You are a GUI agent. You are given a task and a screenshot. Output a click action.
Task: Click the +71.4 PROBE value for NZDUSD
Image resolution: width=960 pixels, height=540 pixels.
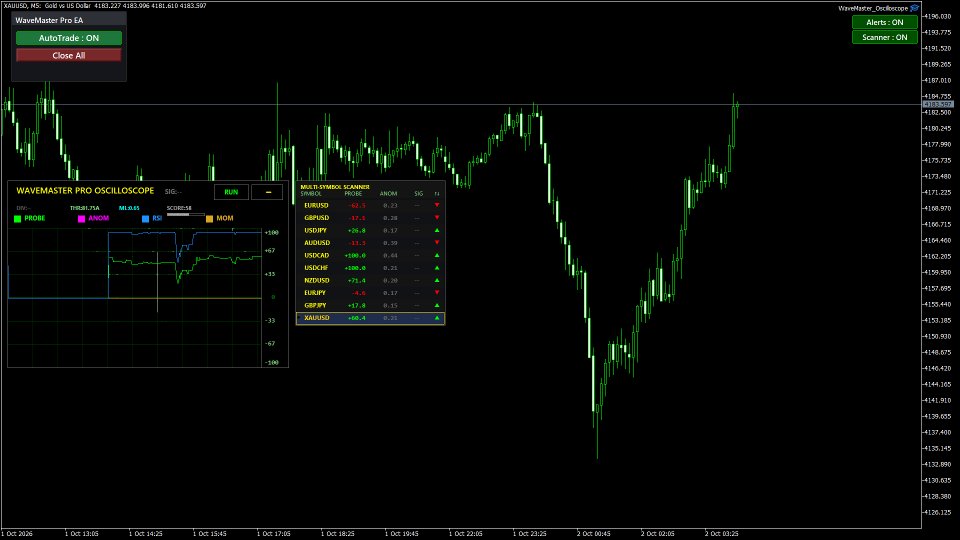coord(356,280)
